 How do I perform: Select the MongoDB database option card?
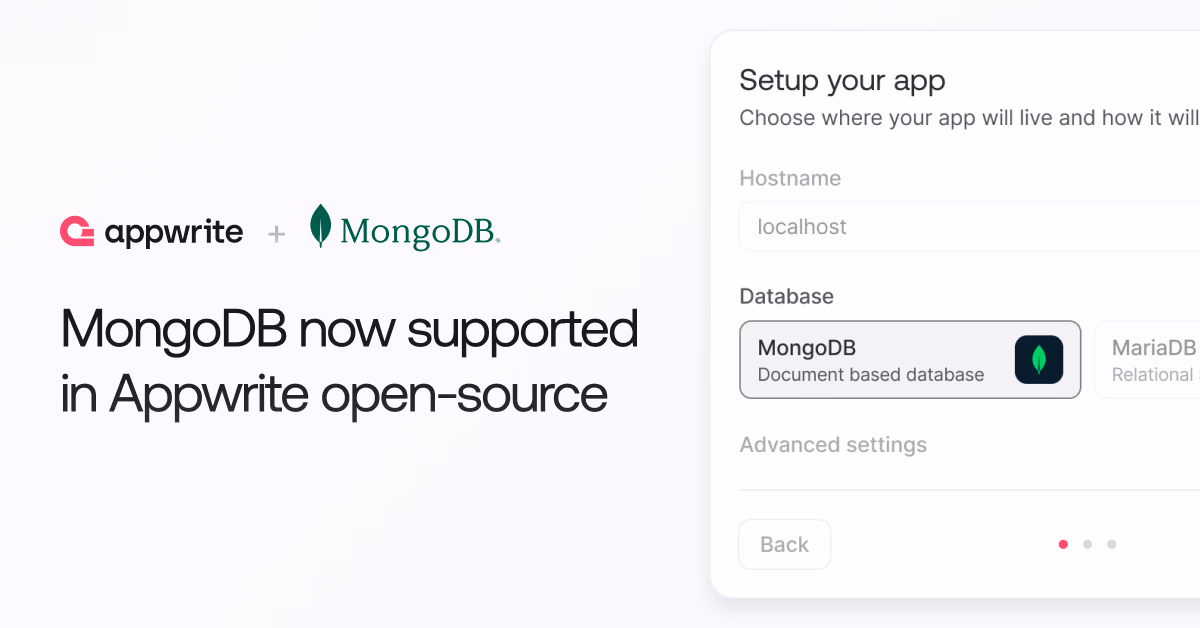point(910,360)
